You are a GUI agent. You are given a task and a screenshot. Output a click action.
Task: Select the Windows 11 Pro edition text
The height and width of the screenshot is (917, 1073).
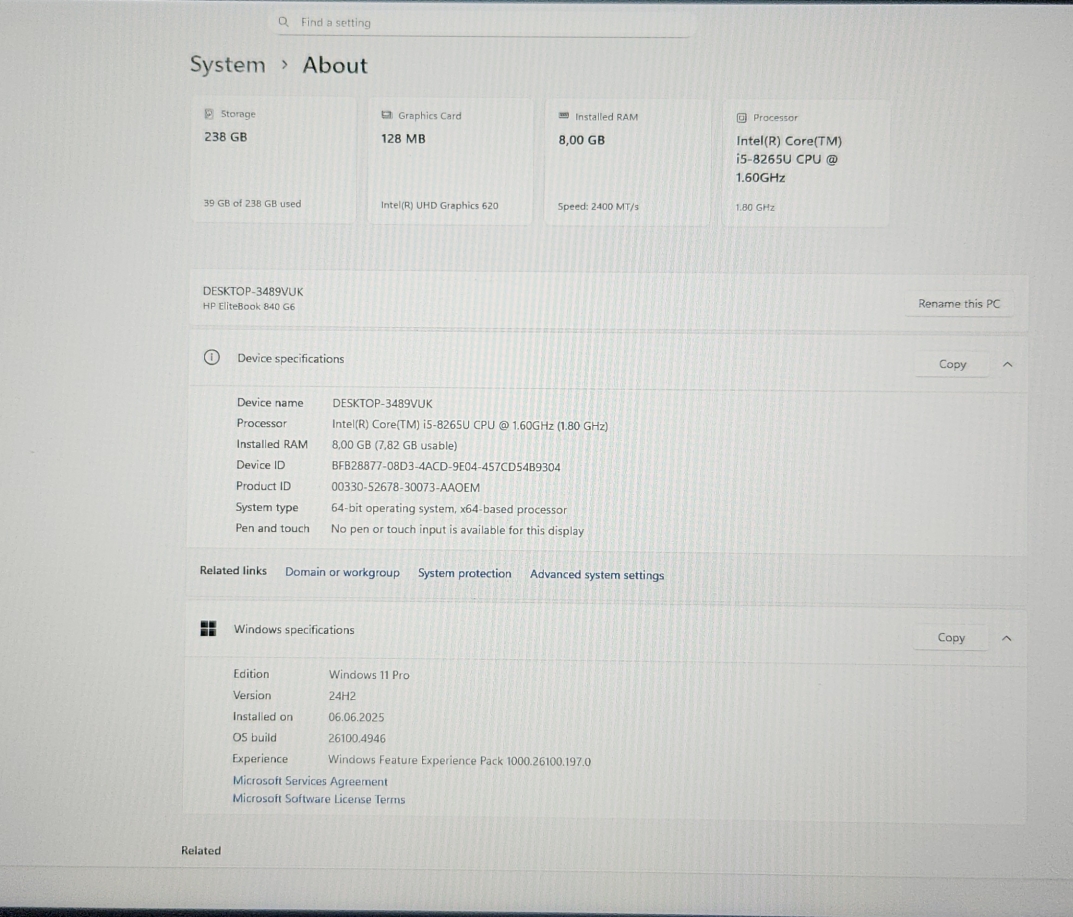[x=369, y=675]
